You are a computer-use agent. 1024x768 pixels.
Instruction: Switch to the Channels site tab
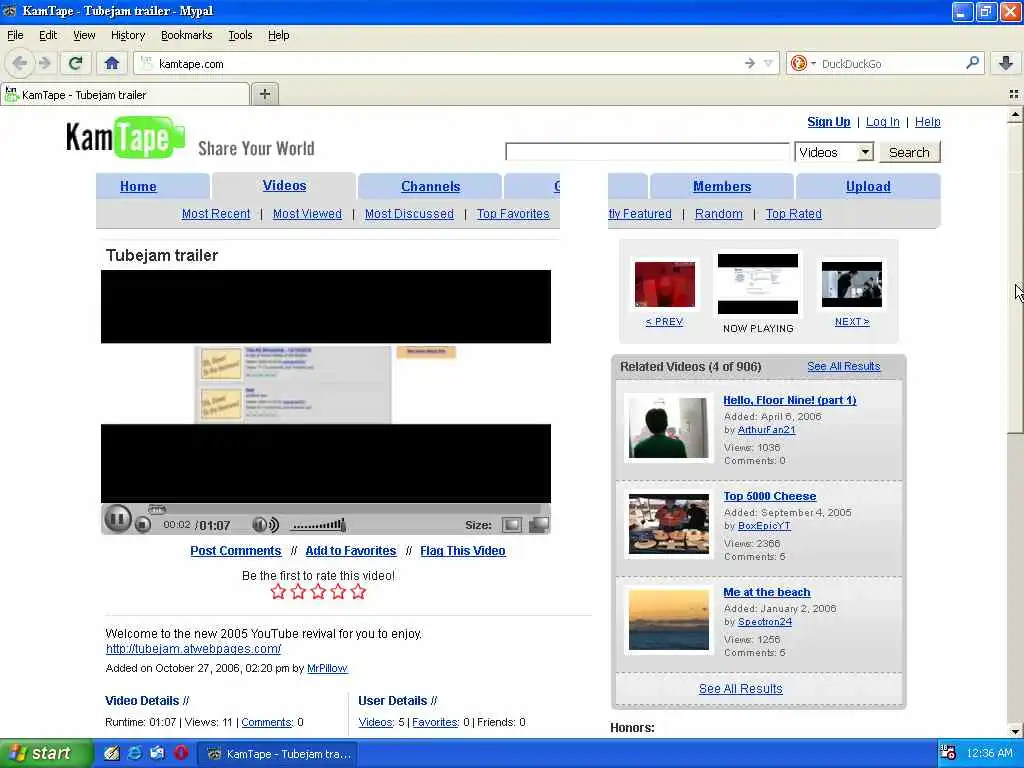point(430,187)
